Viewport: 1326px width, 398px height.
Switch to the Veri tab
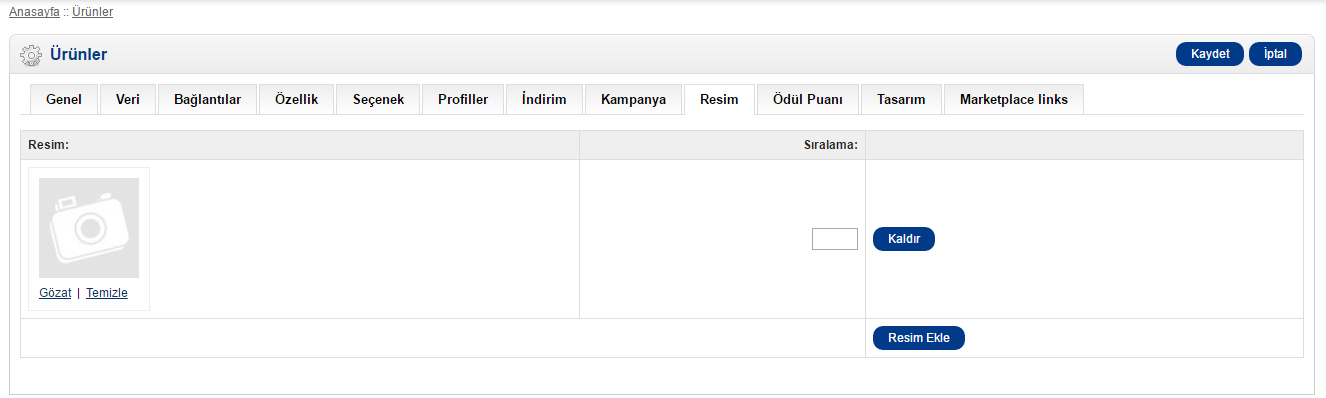[x=128, y=99]
